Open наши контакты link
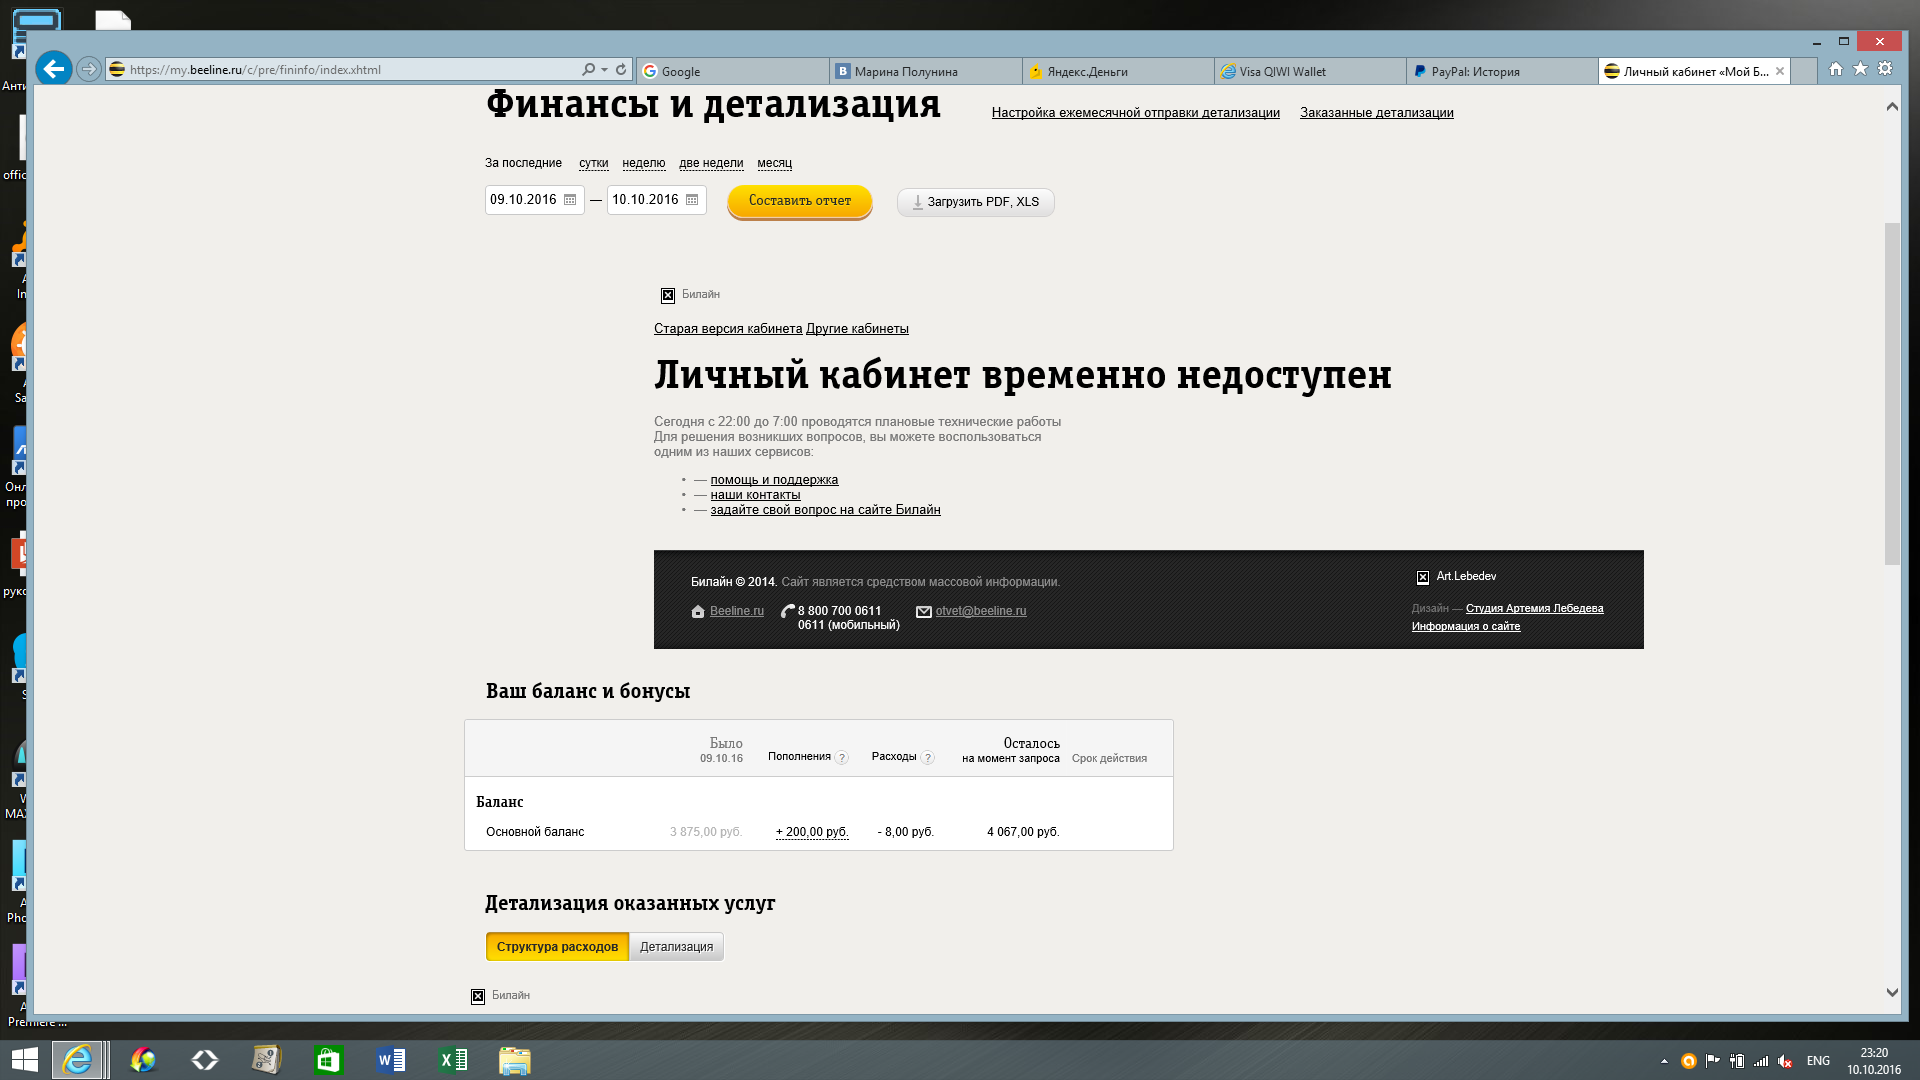Viewport: 1920px width, 1080px height. (x=755, y=495)
